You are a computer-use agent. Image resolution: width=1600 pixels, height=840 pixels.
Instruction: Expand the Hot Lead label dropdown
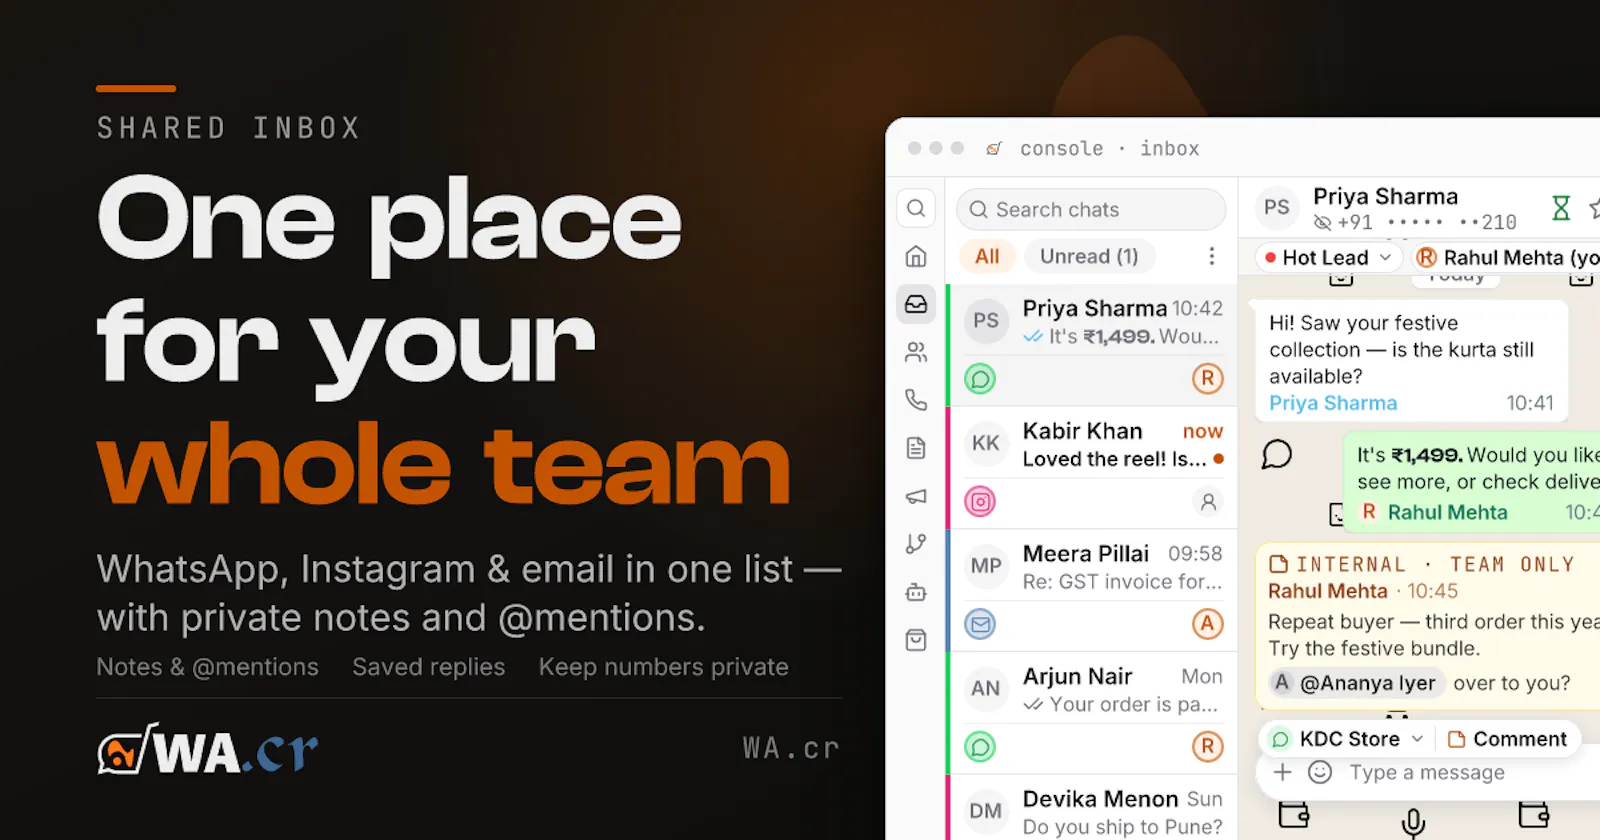(x=1328, y=257)
